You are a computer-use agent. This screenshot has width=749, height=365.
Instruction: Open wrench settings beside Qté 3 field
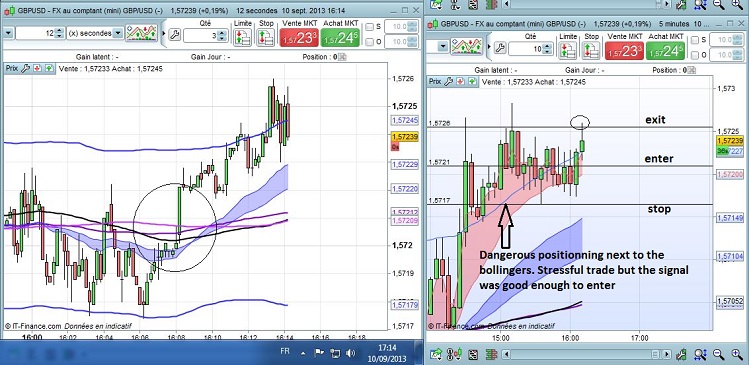(x=174, y=34)
